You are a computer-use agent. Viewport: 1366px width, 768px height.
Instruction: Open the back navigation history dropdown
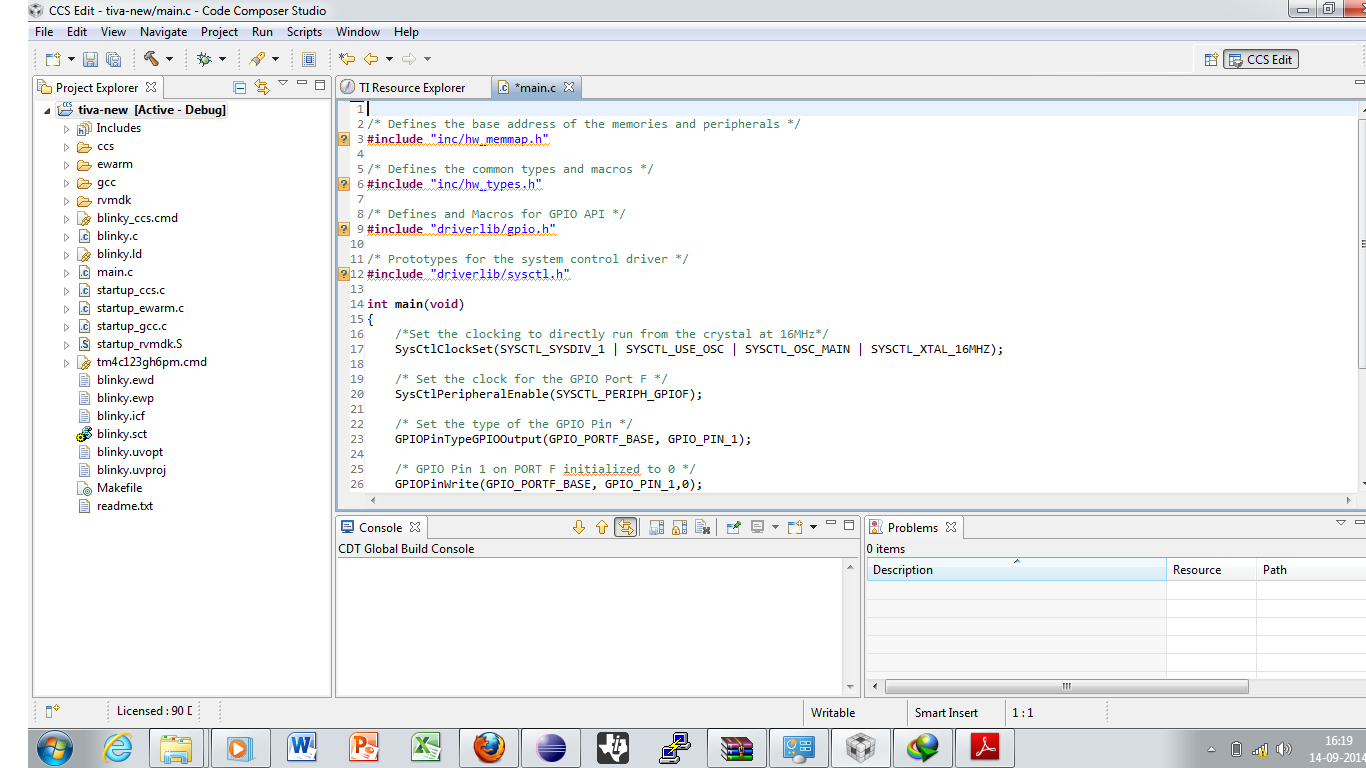pos(389,59)
